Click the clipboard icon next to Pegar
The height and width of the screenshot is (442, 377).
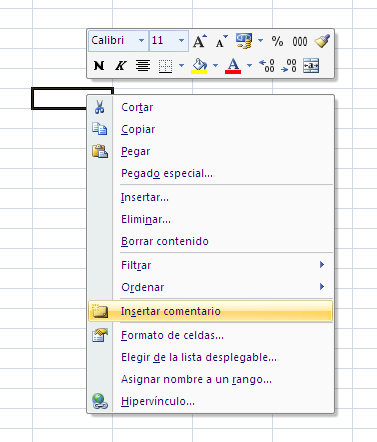click(x=100, y=151)
